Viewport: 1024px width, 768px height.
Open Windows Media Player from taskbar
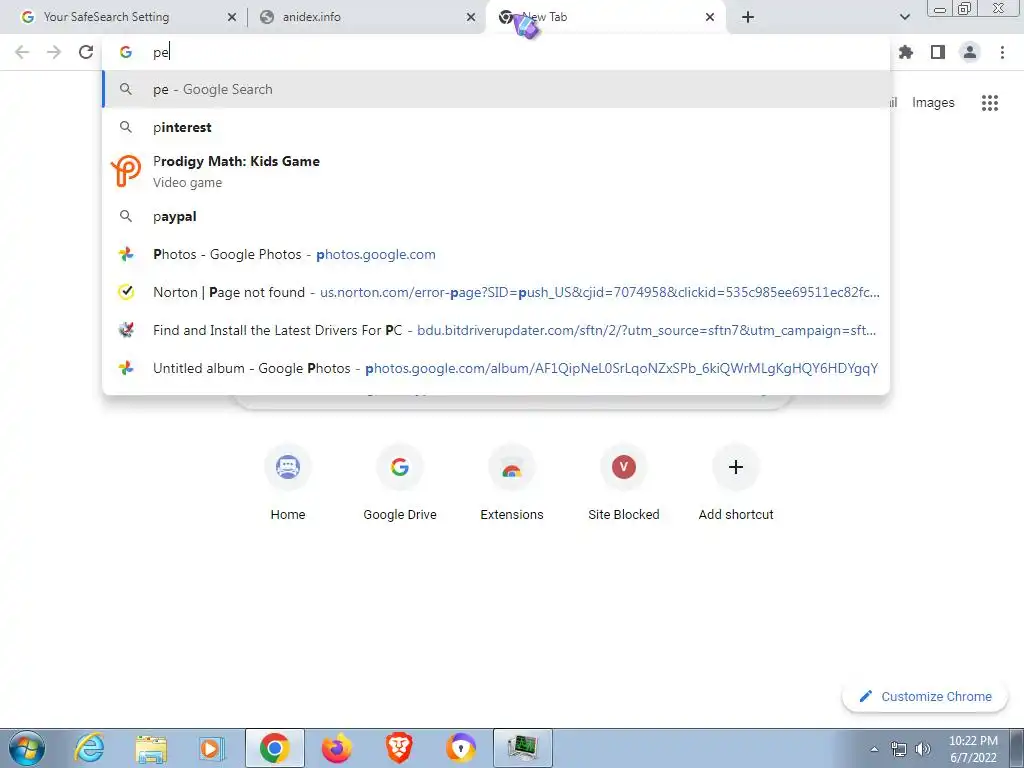click(211, 748)
